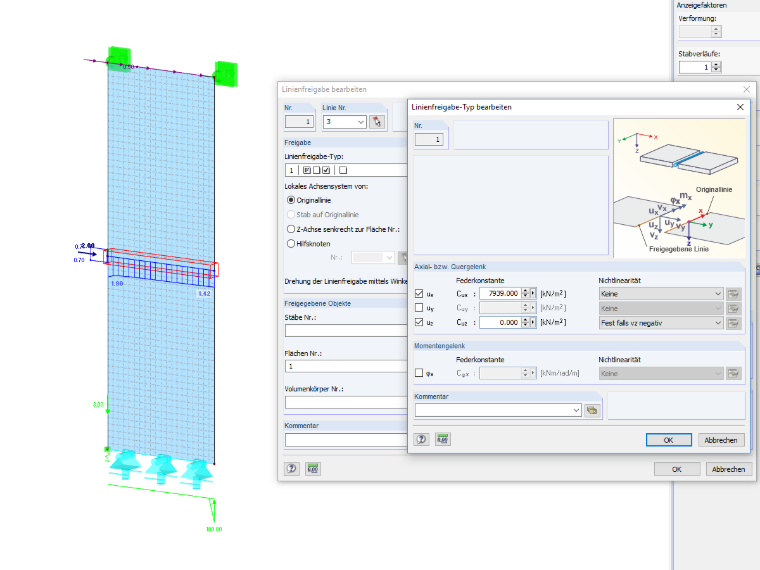Screen dimensions: 760x570
Task: Open the Linienfreigabe-Typ selection list
Action: tap(346, 170)
